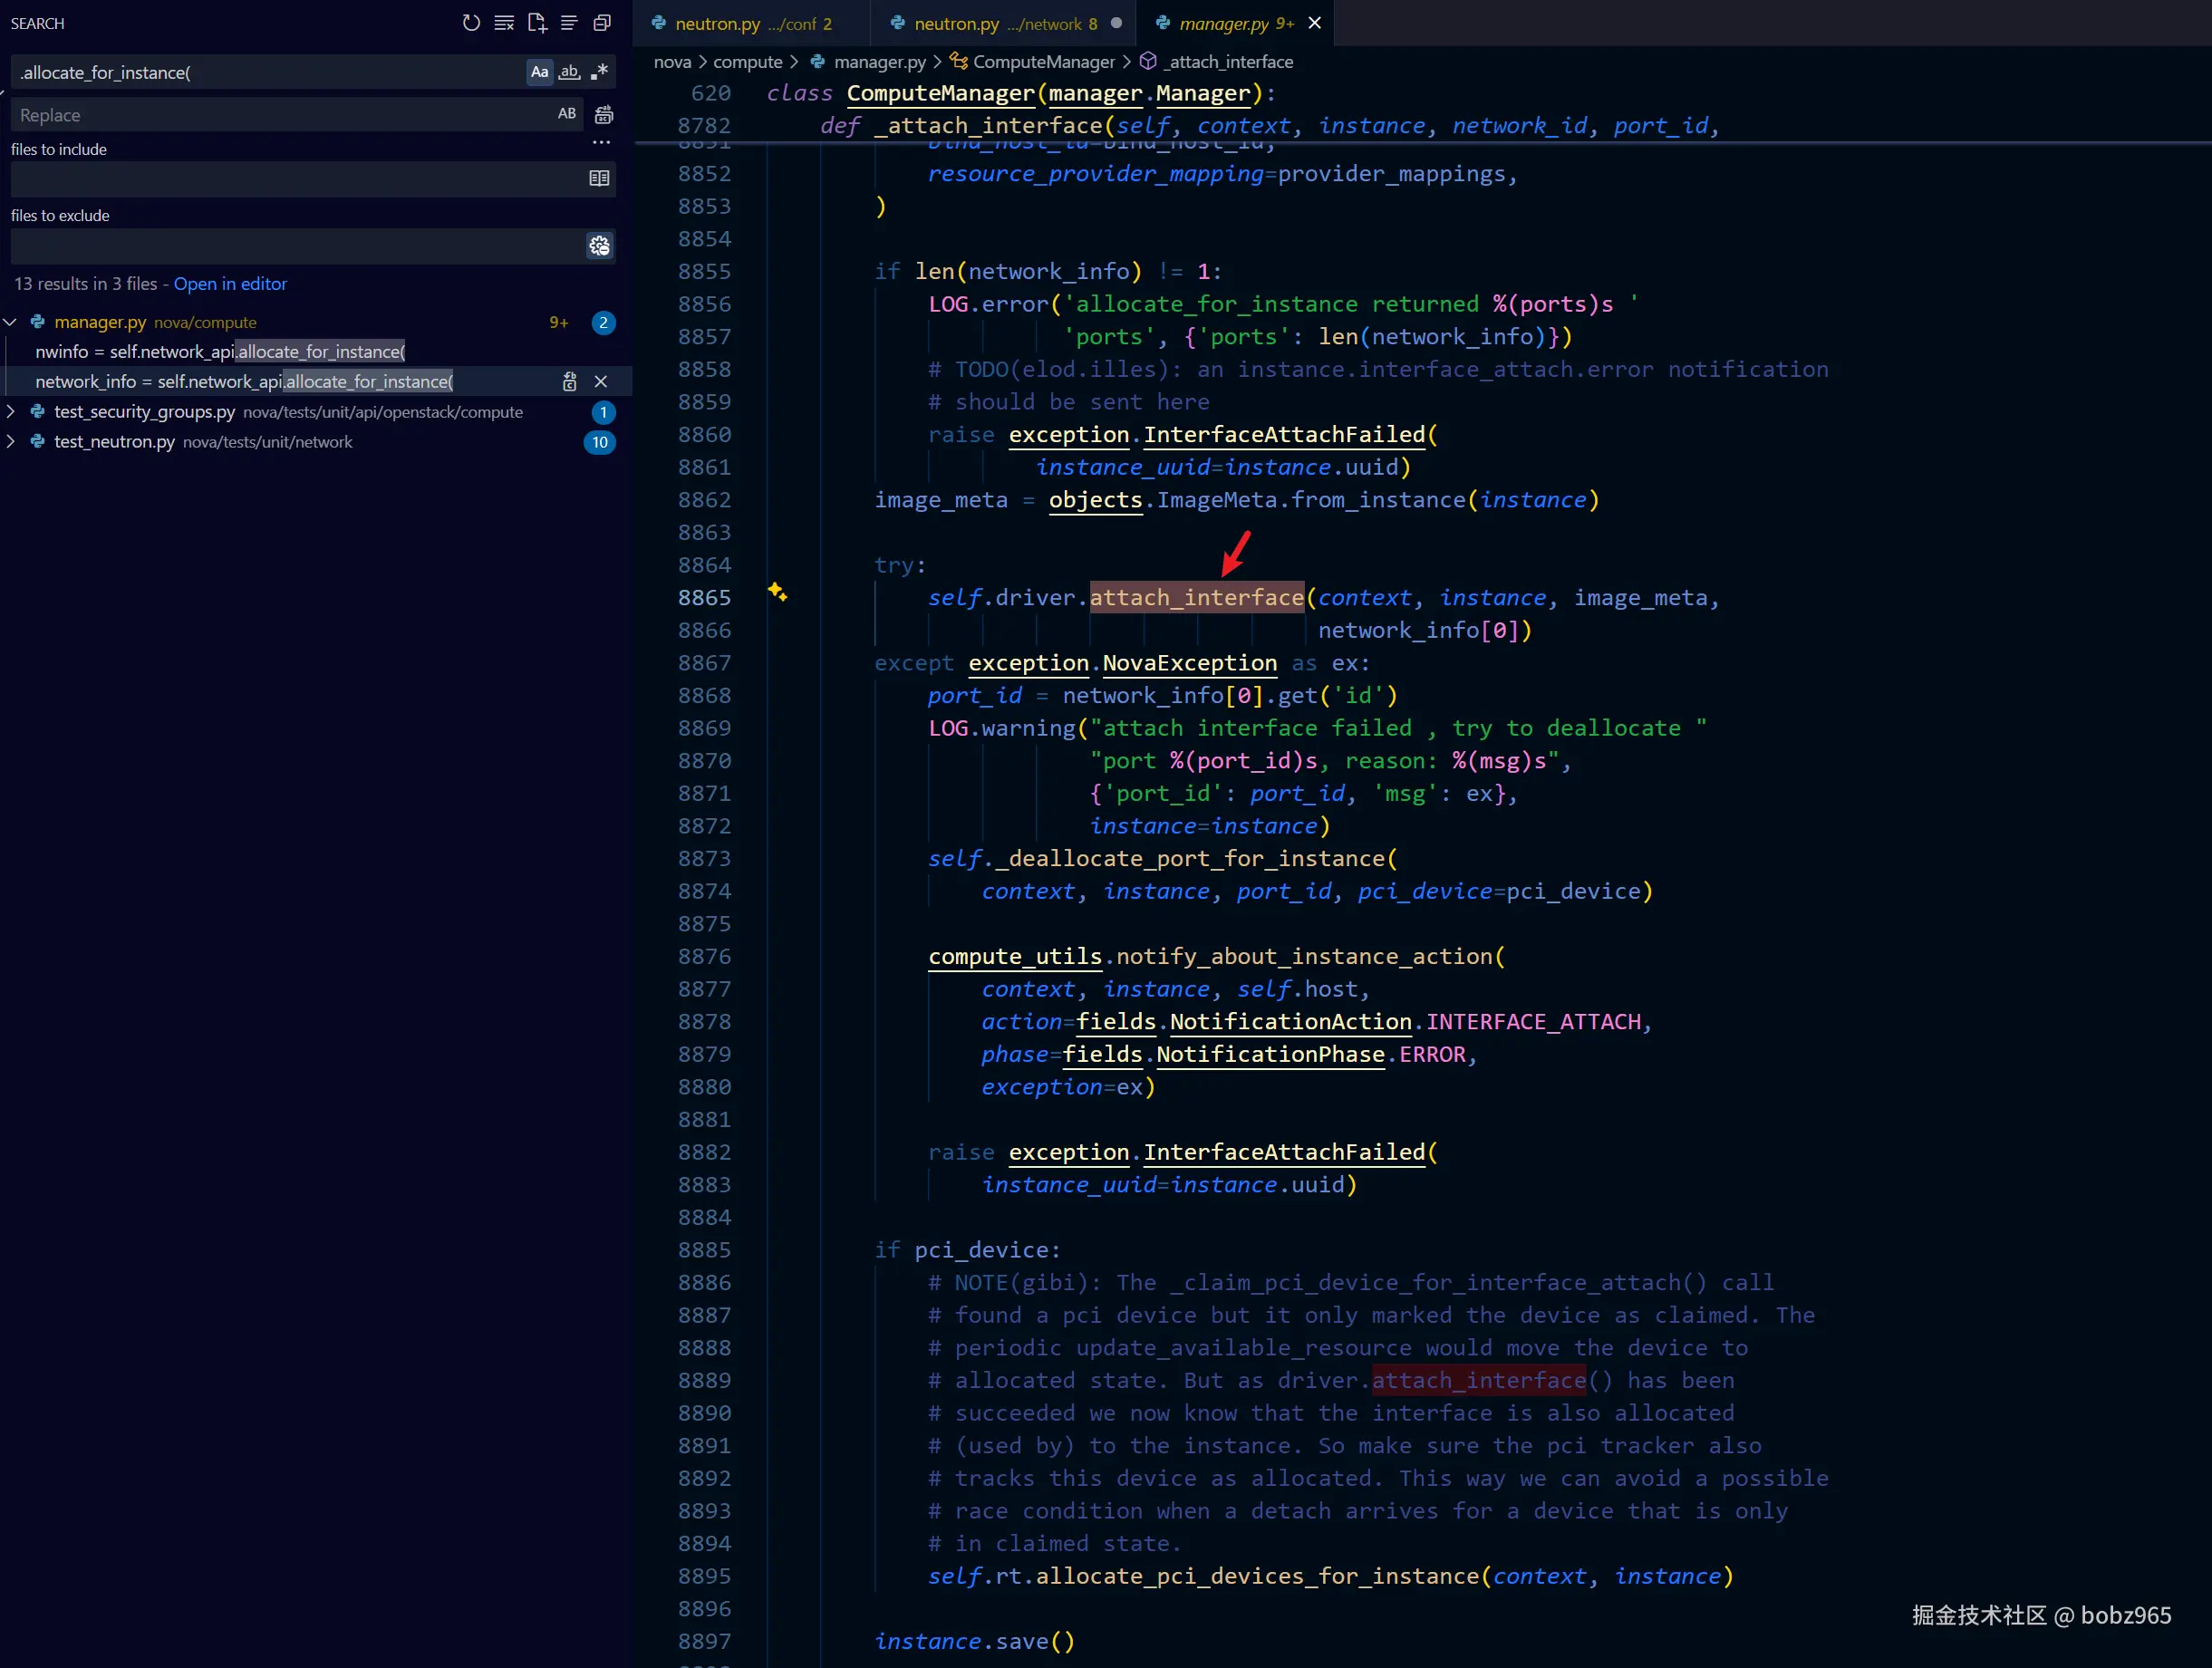Click the sparkle code action icon

(x=777, y=593)
